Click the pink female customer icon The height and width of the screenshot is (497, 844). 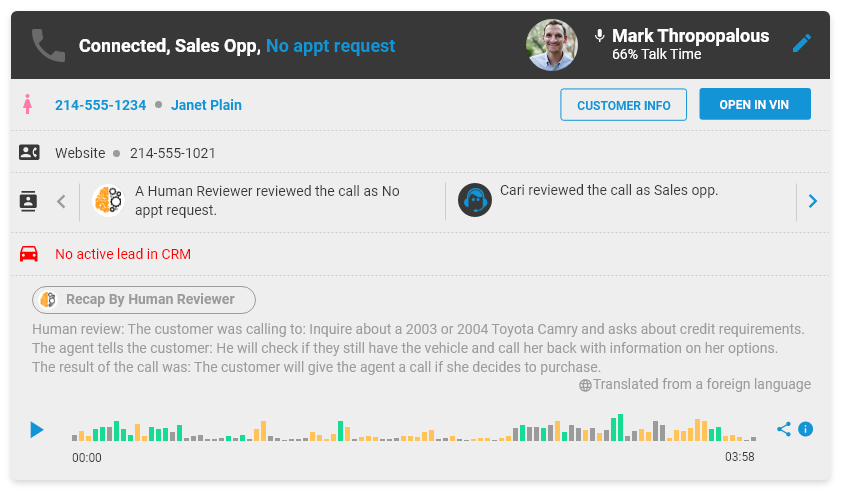[27, 104]
